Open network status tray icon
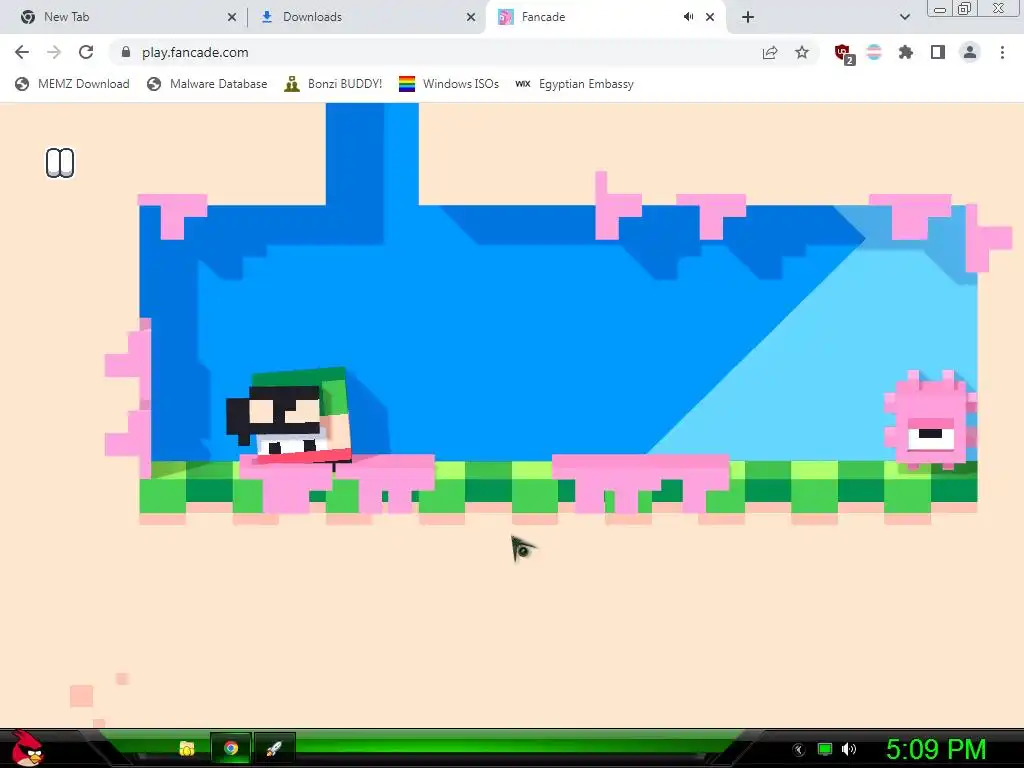The width and height of the screenshot is (1024, 768). pyautogui.click(x=825, y=749)
